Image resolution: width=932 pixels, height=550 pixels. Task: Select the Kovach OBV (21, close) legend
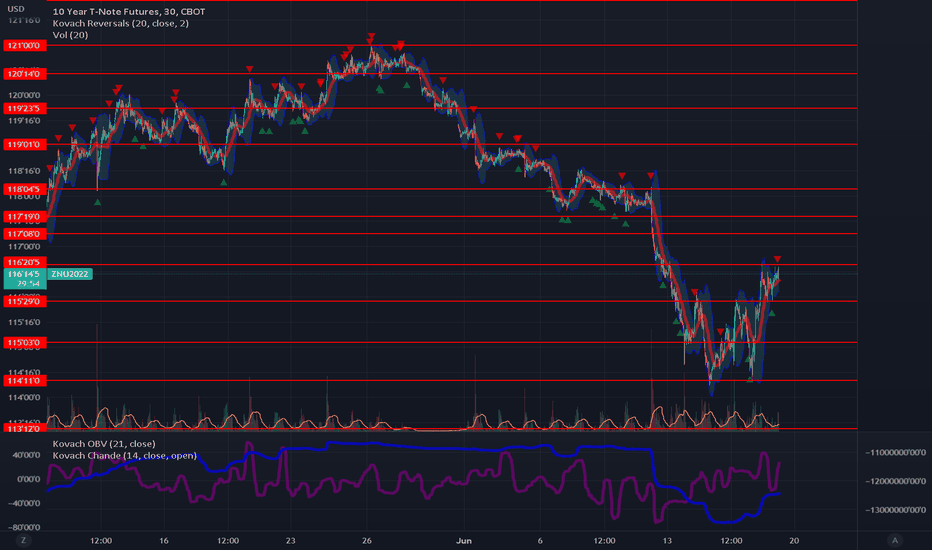coord(104,444)
